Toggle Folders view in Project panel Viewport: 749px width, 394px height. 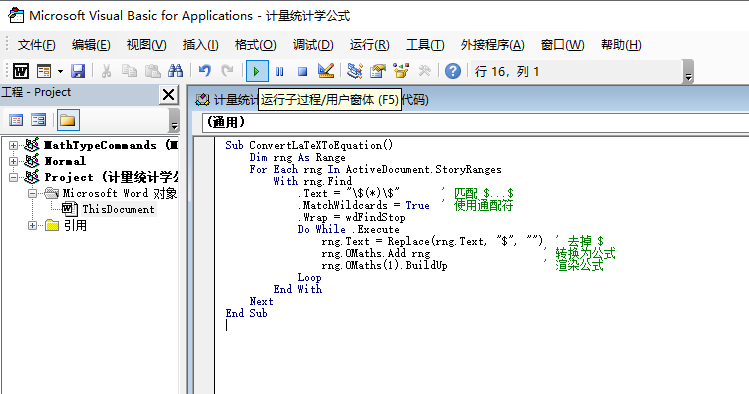(68, 120)
